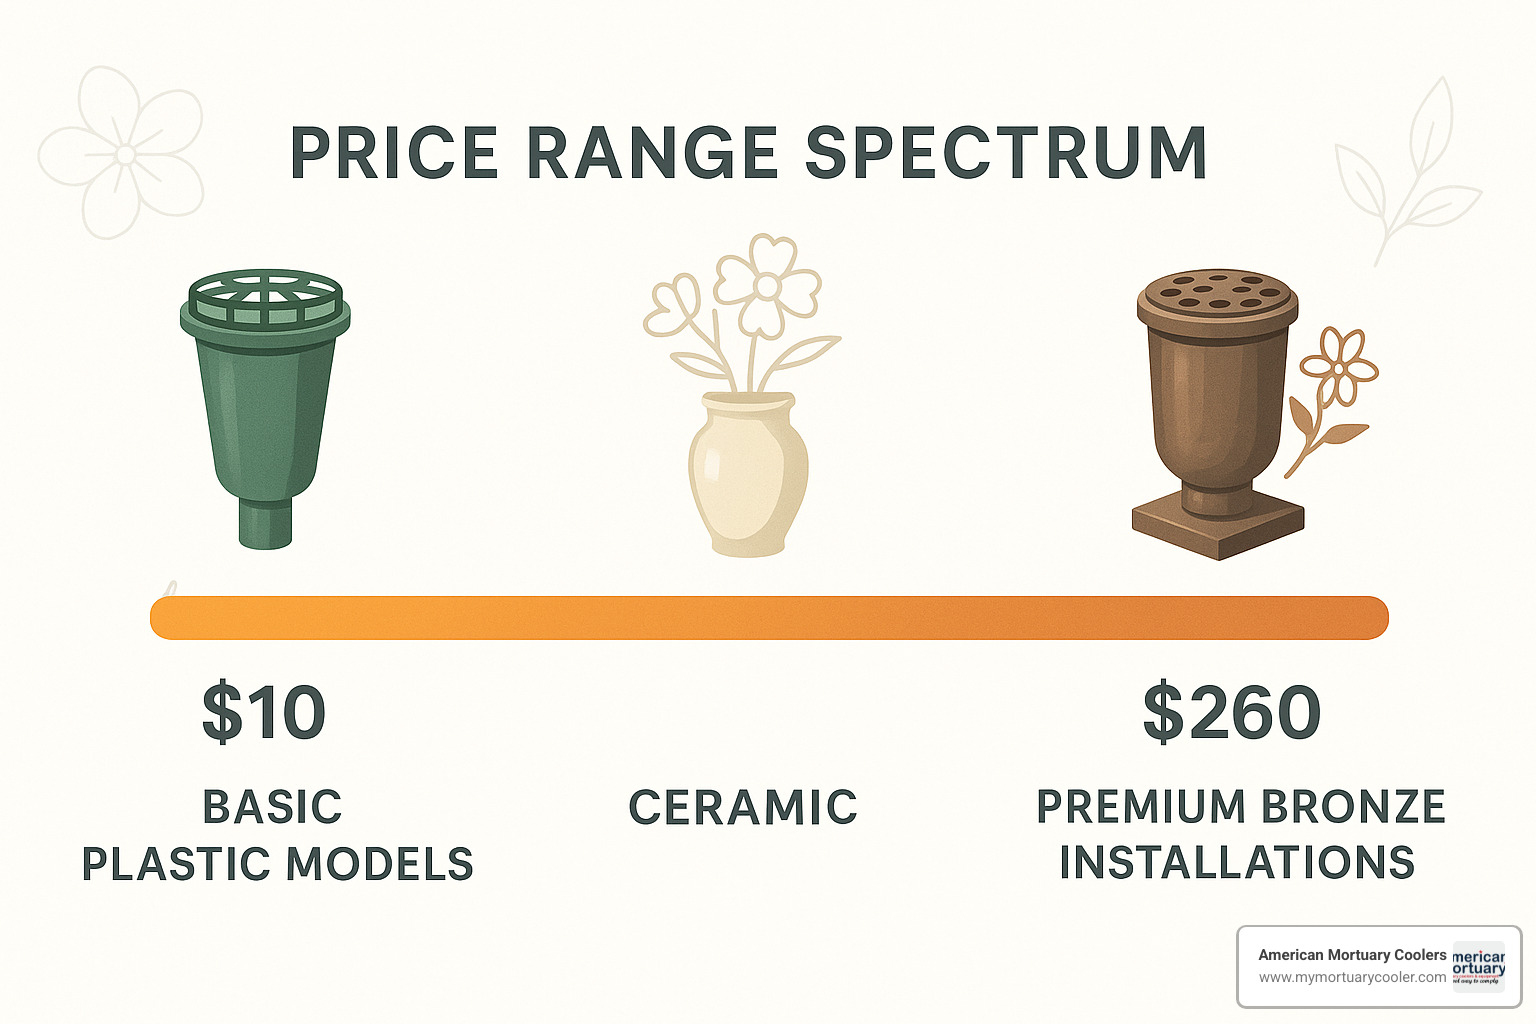Click the bronze urn vase icon
This screenshot has width=1536, height=1024.
pyautogui.click(x=1217, y=410)
